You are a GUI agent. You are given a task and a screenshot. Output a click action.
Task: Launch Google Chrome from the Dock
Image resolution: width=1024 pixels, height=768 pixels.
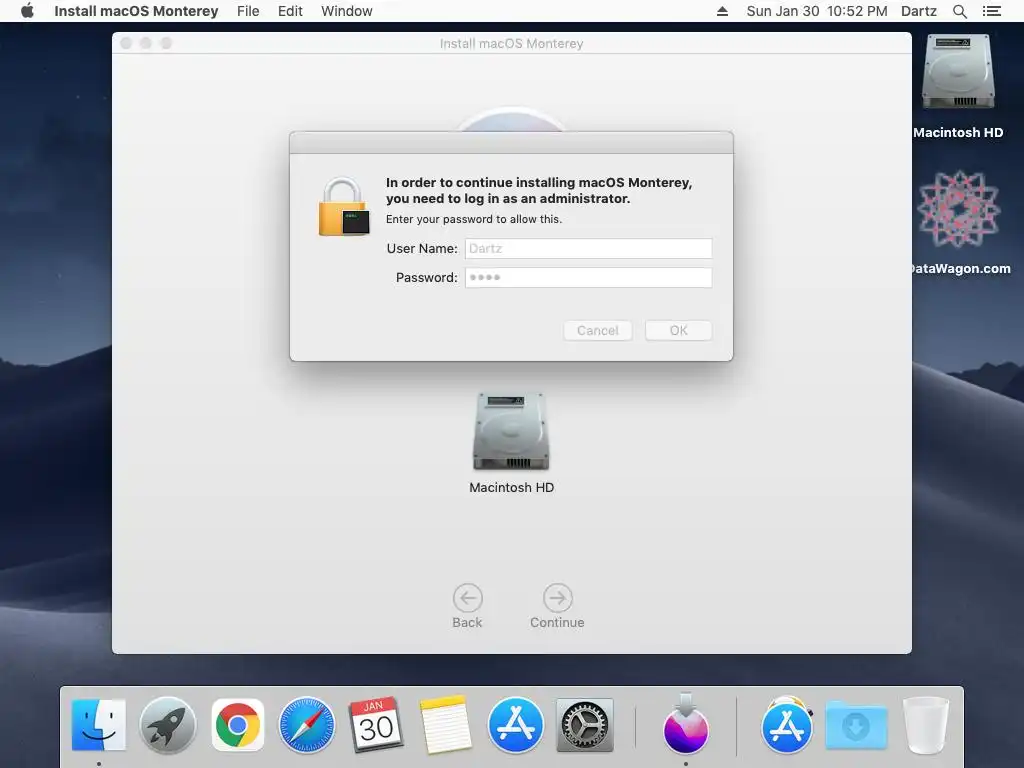point(238,725)
